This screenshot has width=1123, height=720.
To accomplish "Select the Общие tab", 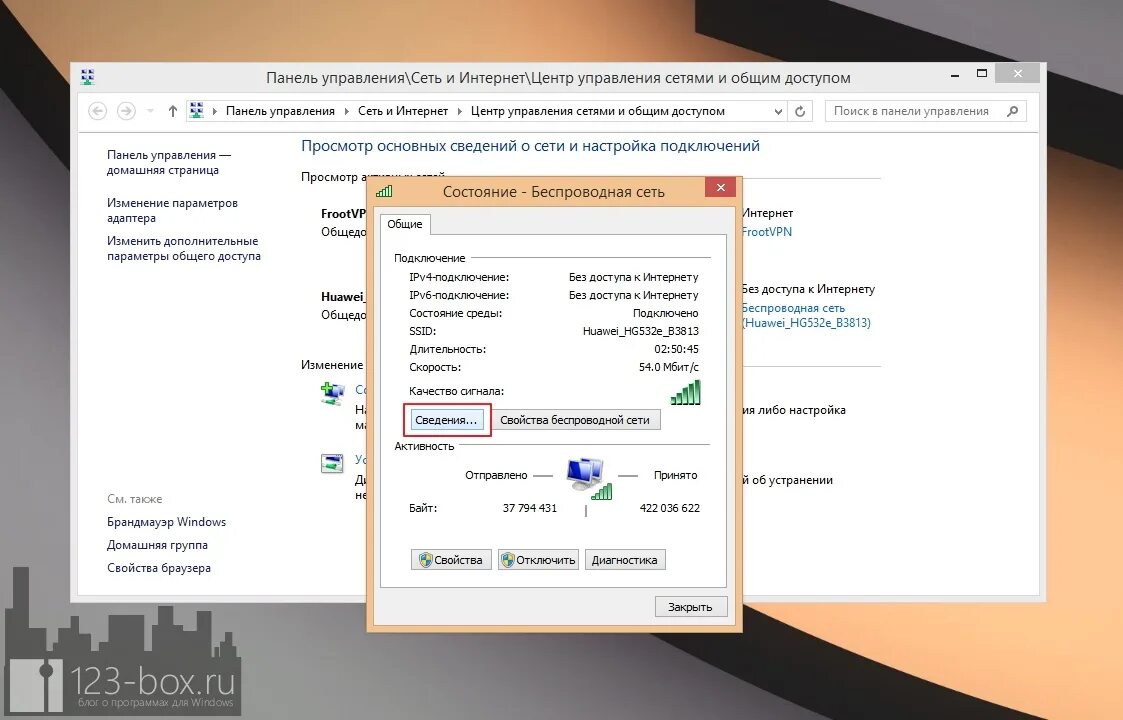I will (x=405, y=224).
